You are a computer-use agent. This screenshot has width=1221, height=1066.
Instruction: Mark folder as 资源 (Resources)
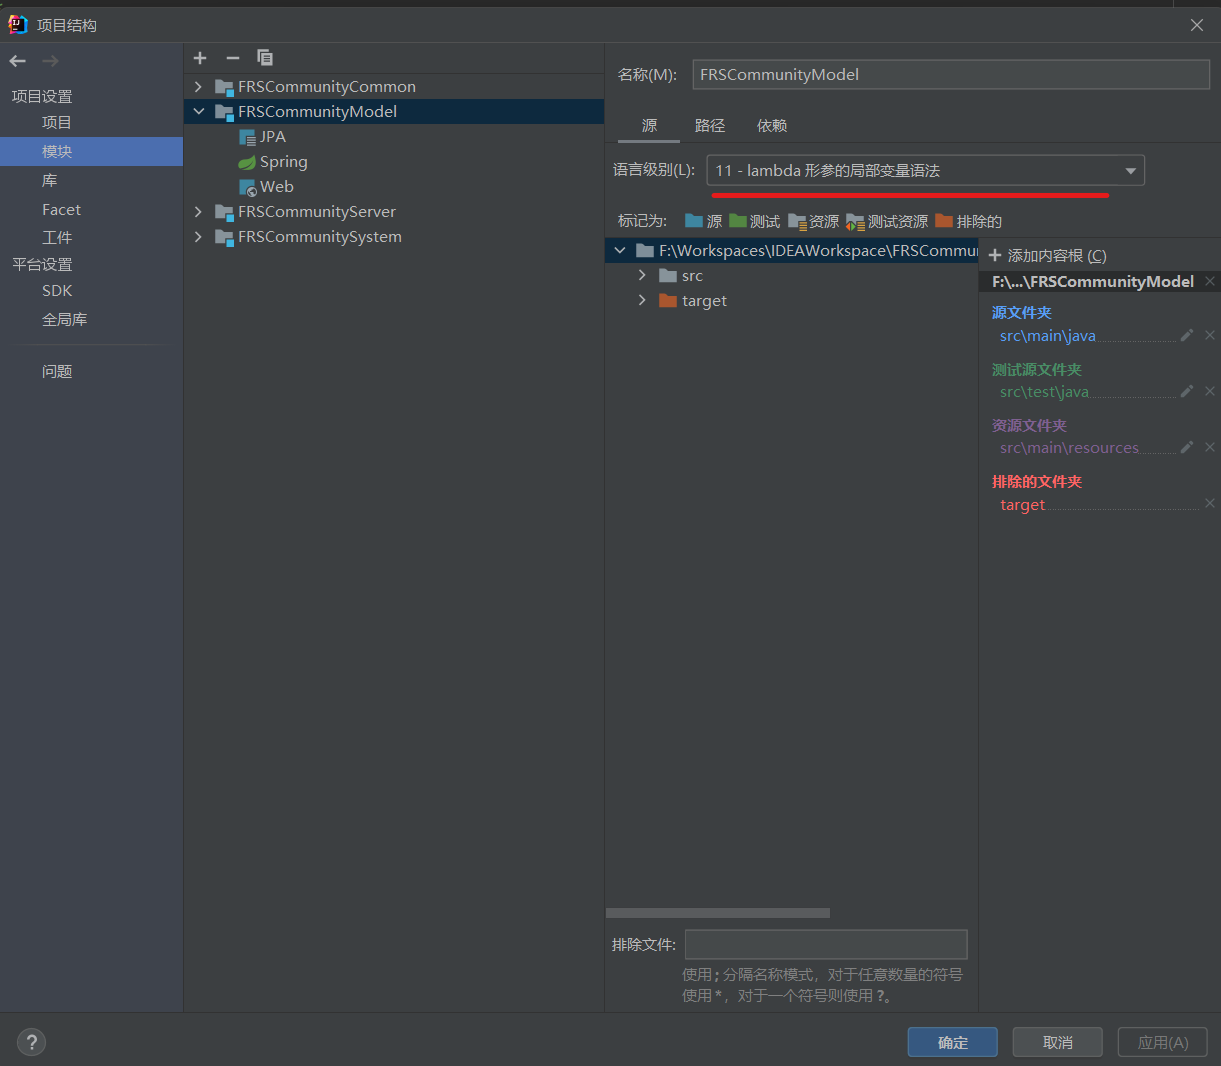tap(813, 221)
